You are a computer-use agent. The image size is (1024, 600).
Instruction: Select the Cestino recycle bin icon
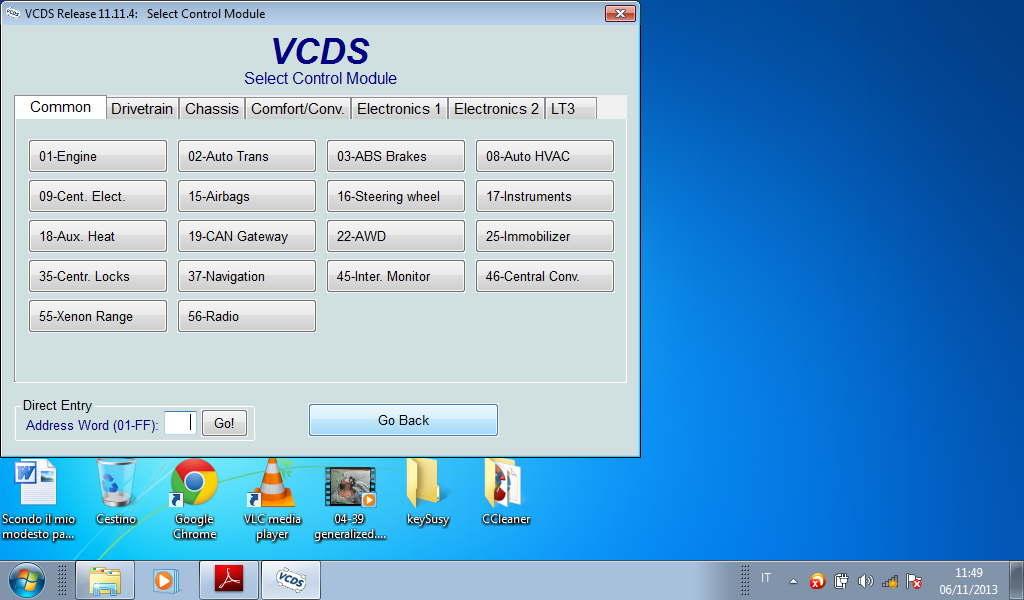(116, 493)
